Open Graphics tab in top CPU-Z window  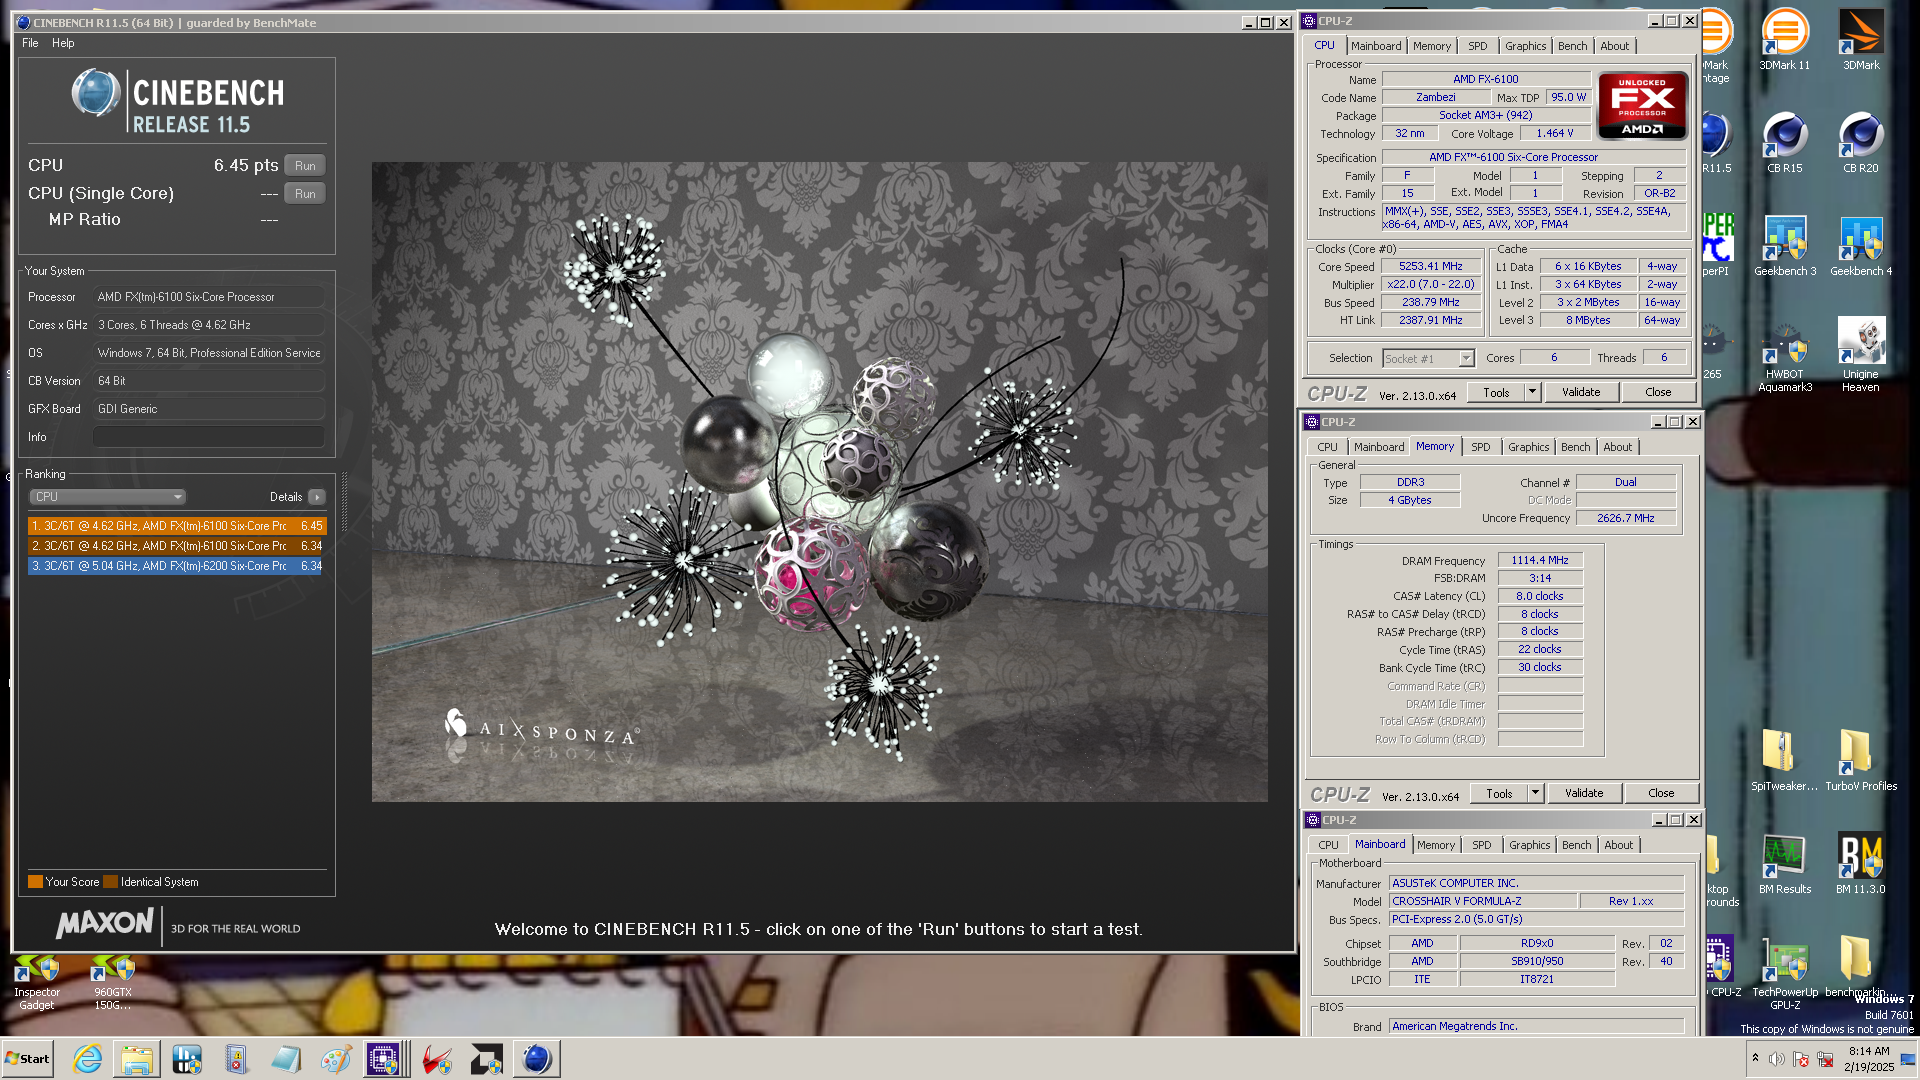[1525, 46]
